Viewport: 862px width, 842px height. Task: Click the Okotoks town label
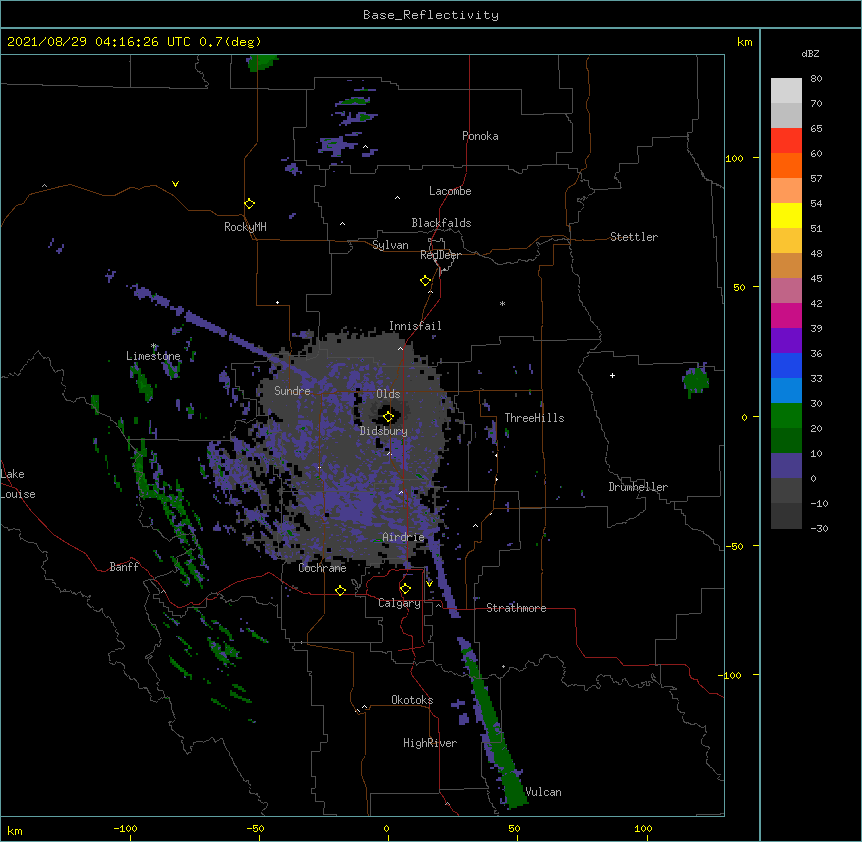[412, 700]
